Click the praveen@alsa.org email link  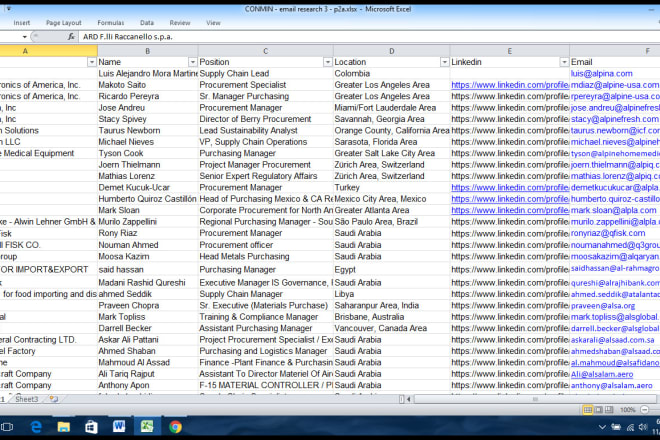tap(602, 306)
